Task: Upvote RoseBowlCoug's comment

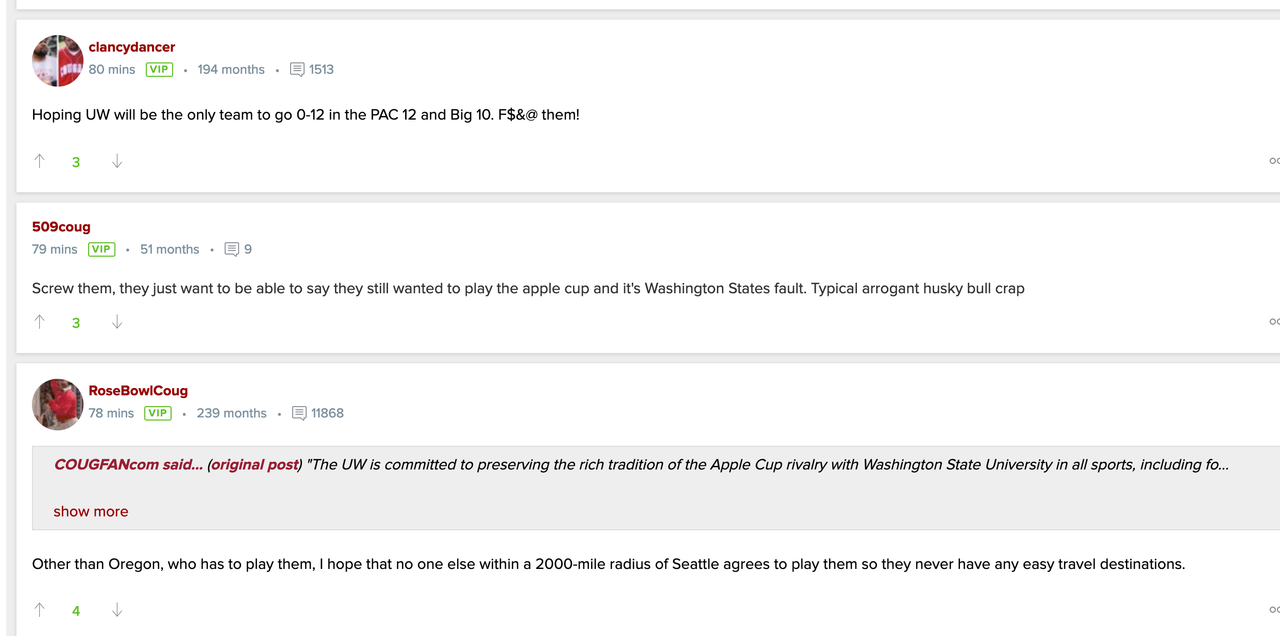Action: point(39,609)
